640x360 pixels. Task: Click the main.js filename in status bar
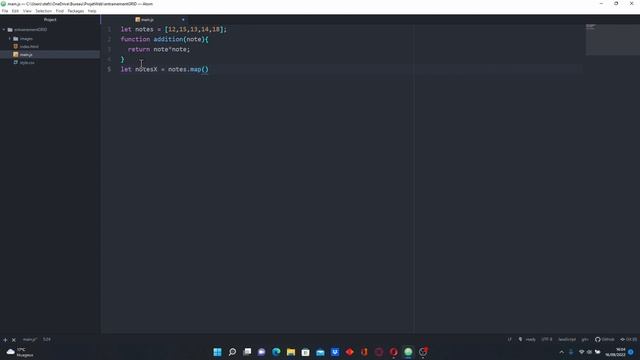click(29, 340)
